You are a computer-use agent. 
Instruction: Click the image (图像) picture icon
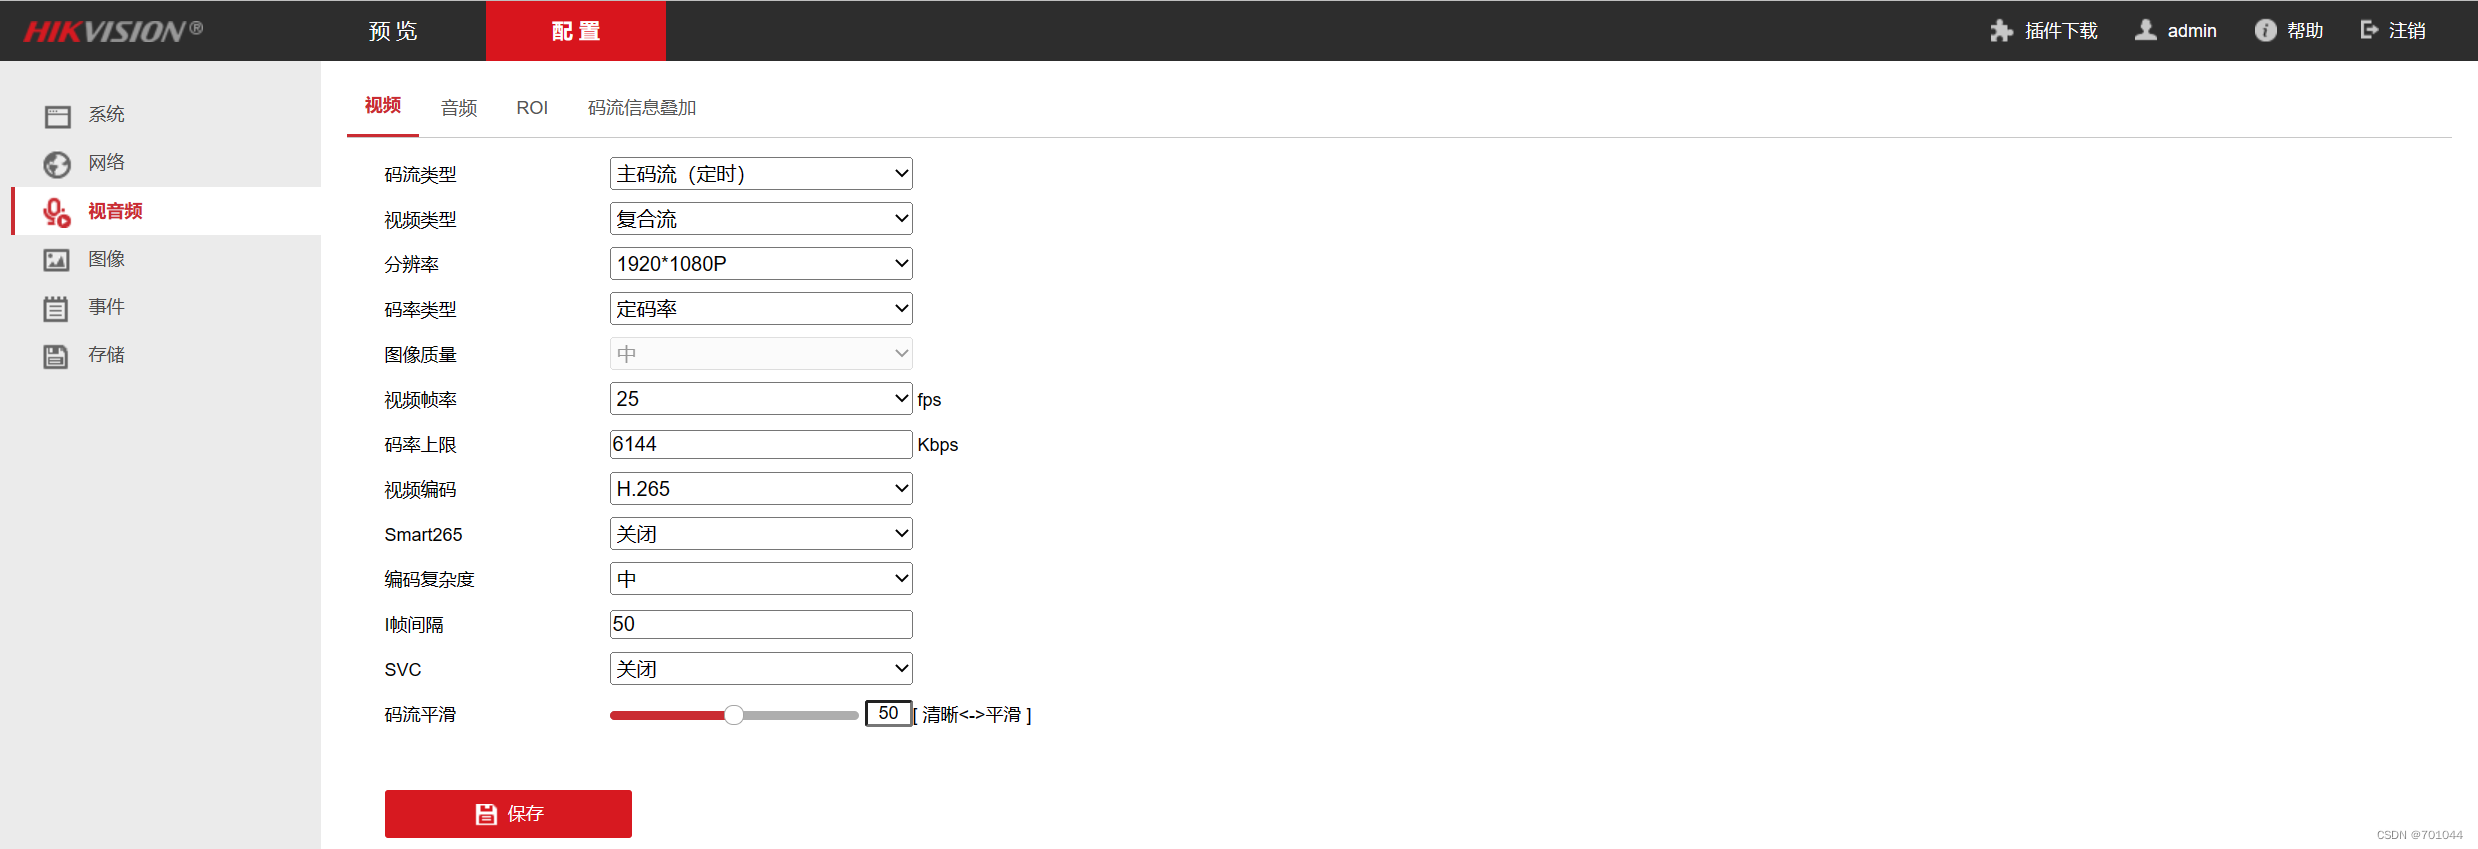tap(57, 260)
